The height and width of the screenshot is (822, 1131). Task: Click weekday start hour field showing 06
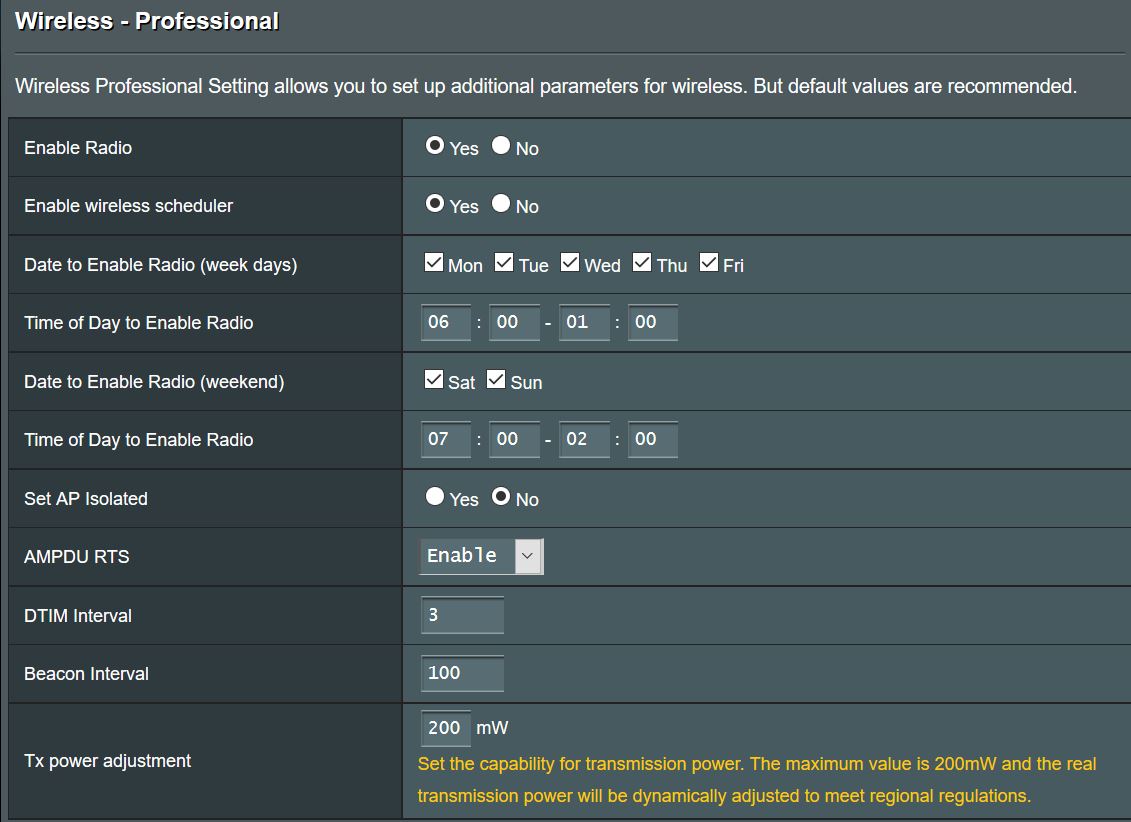pos(445,323)
